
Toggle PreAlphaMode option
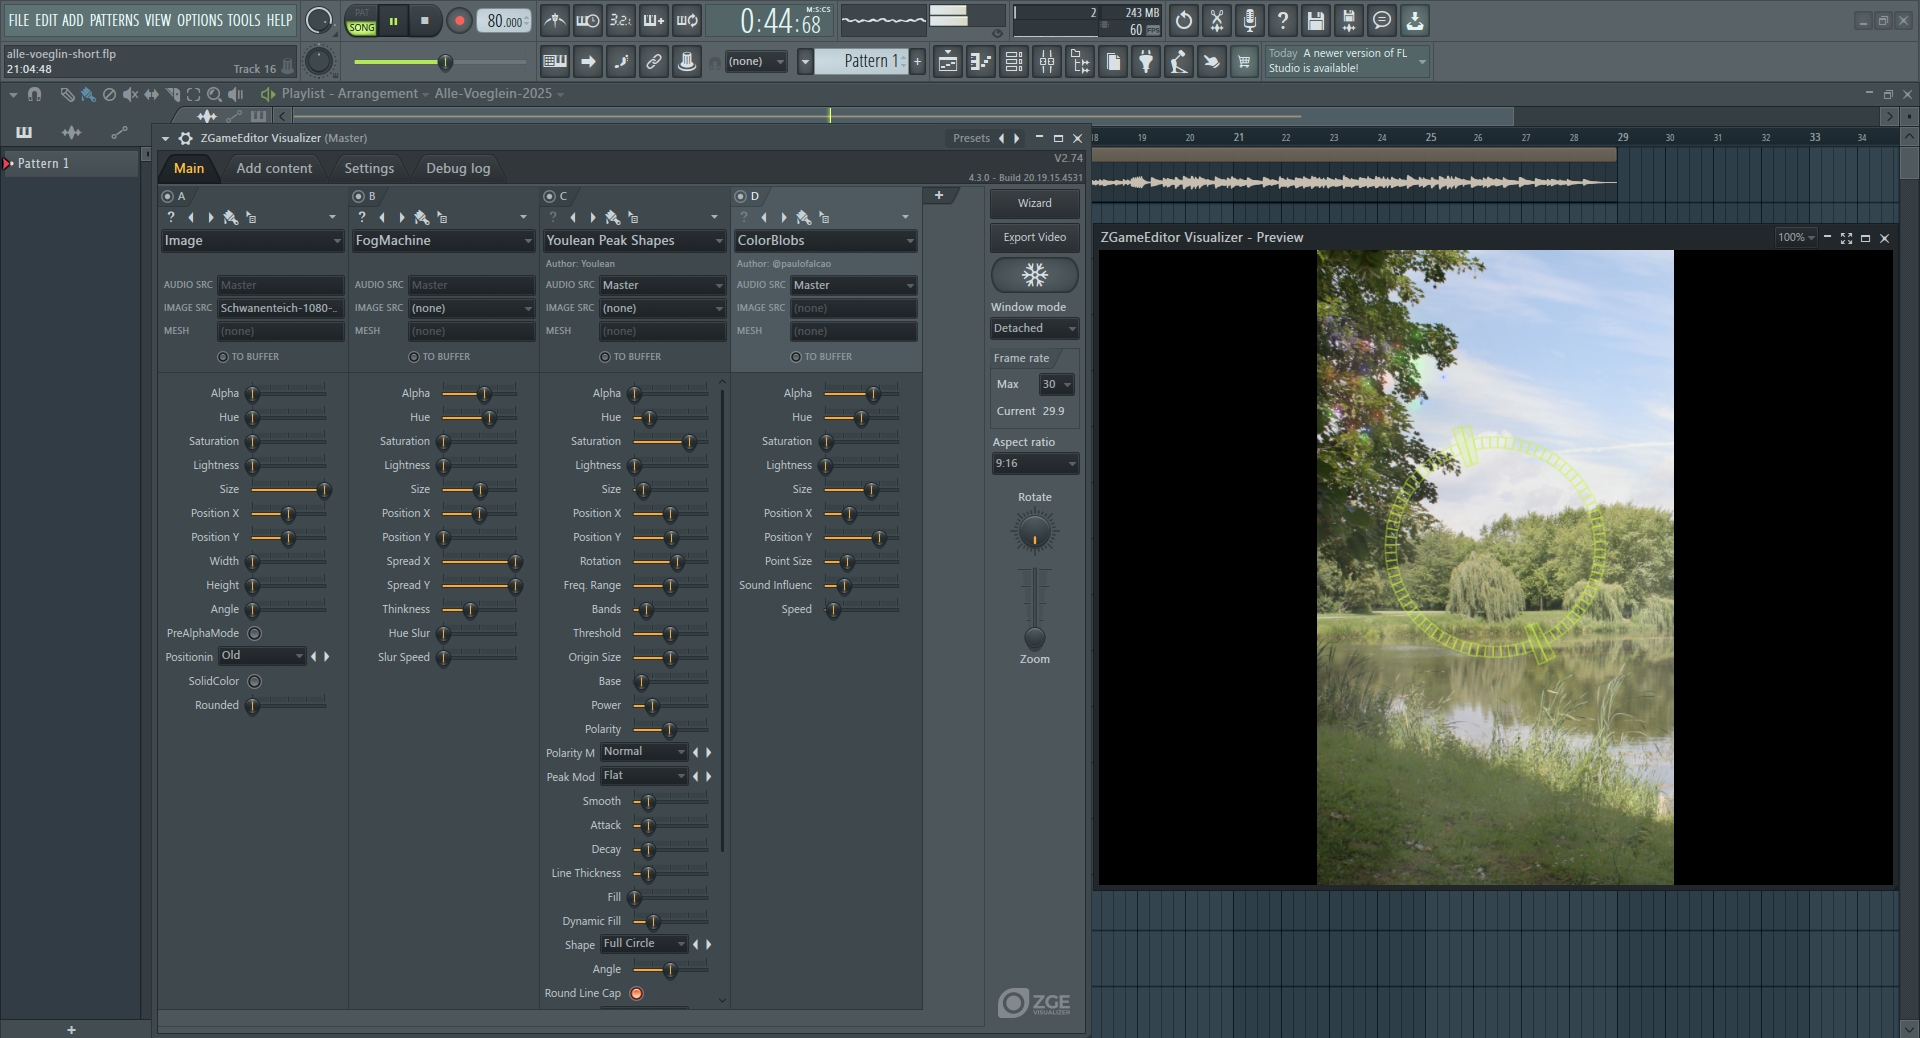pos(254,633)
